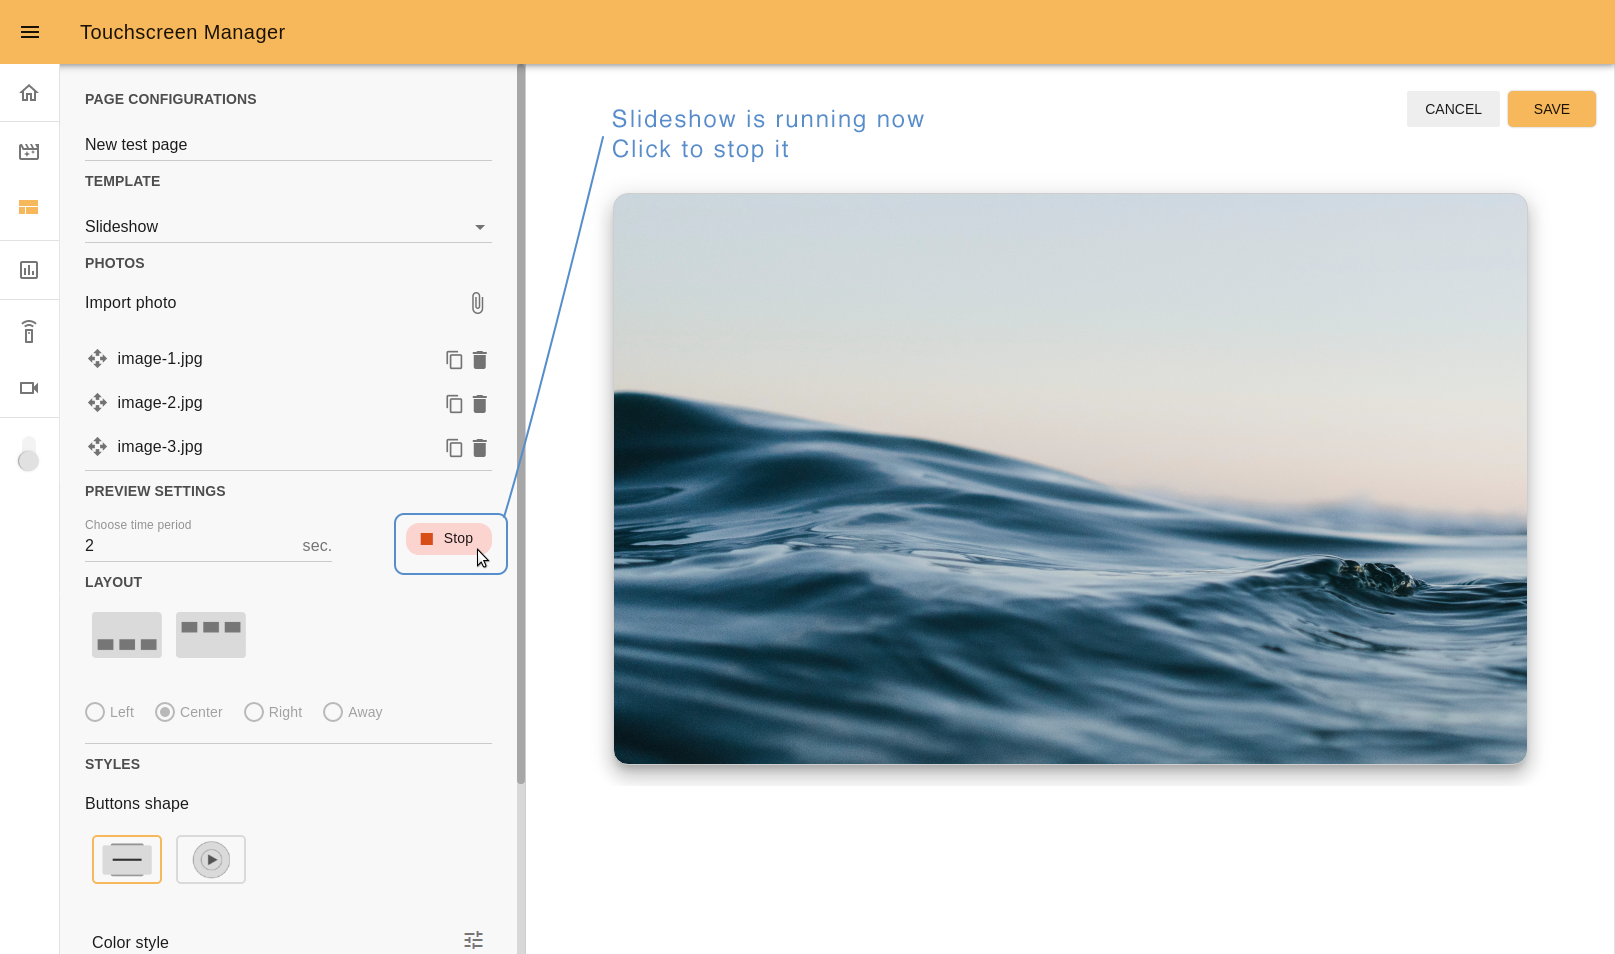This screenshot has height=954, width=1615.
Task: Select the Left alignment radio button
Action: (95, 712)
